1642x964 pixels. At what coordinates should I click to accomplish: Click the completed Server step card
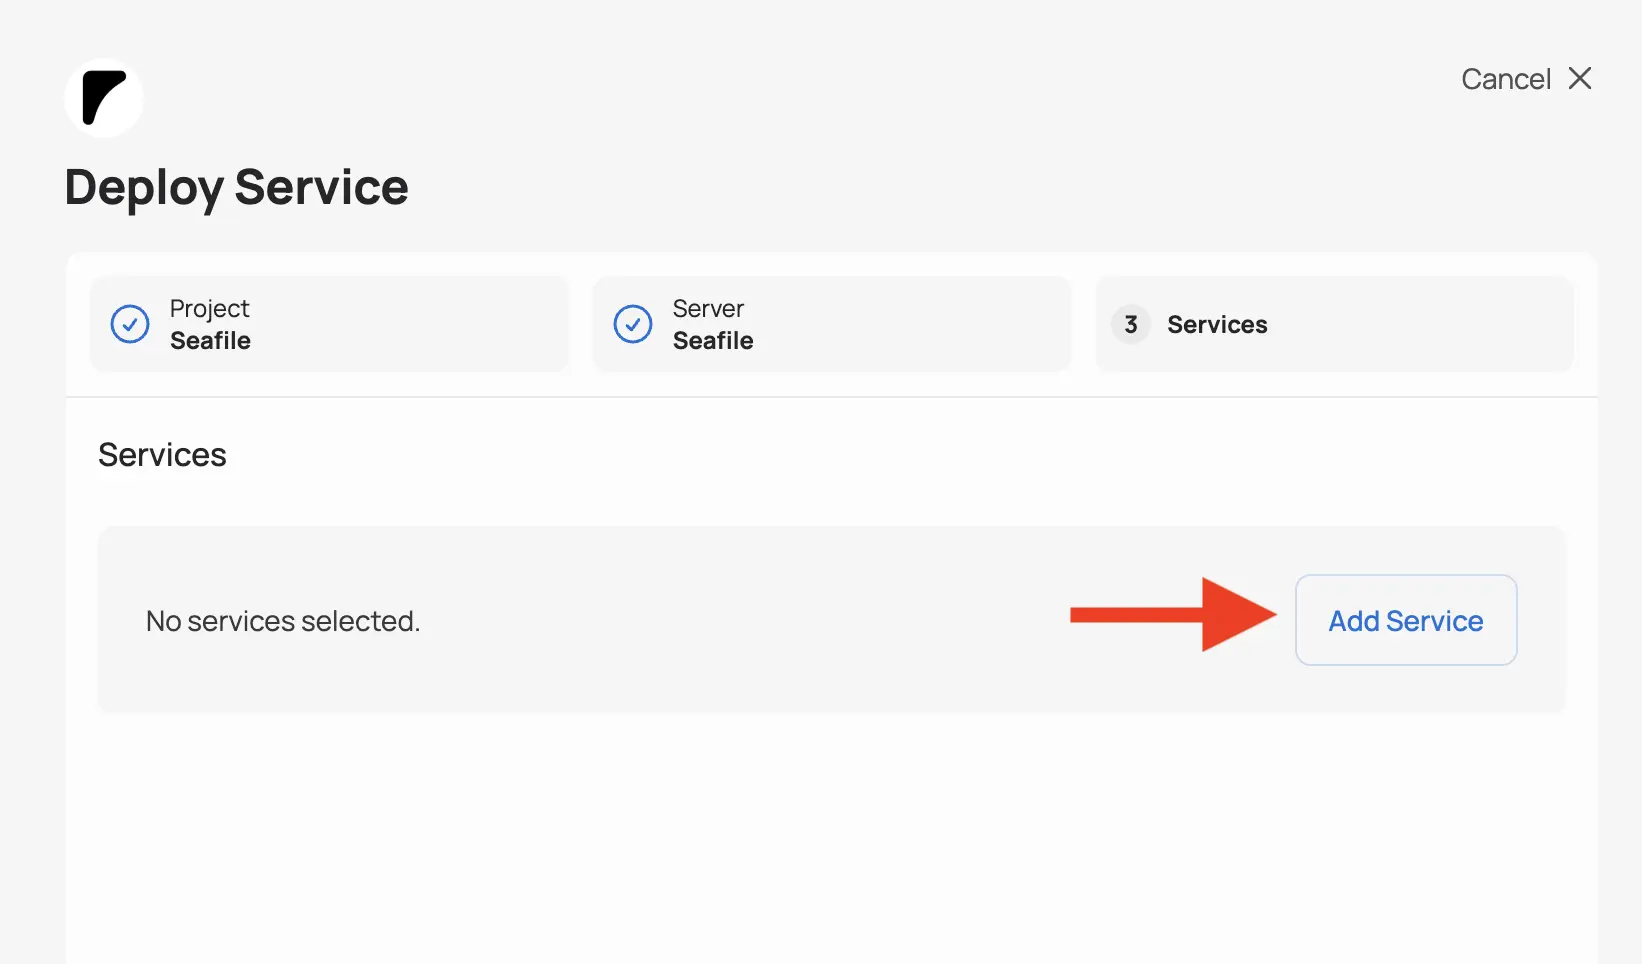832,323
